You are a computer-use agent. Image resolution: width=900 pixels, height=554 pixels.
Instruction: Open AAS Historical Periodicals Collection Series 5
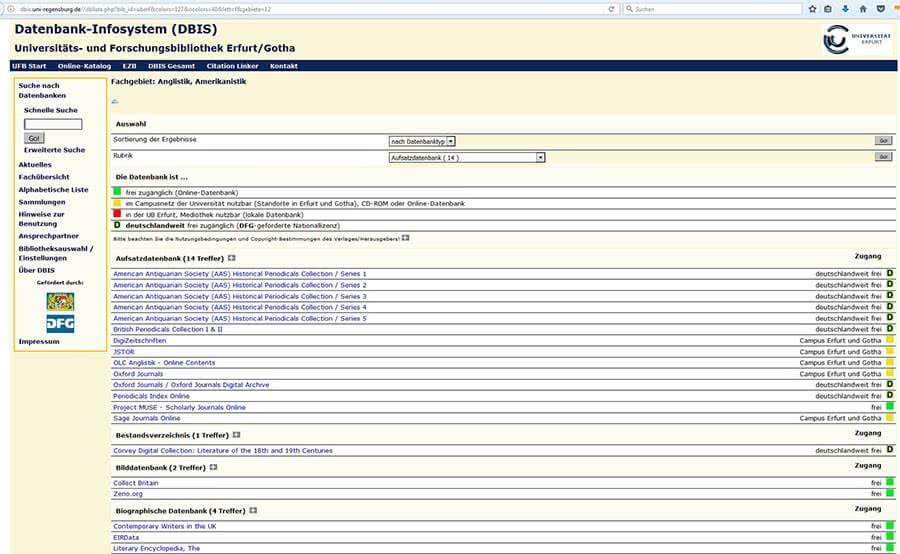pos(240,318)
